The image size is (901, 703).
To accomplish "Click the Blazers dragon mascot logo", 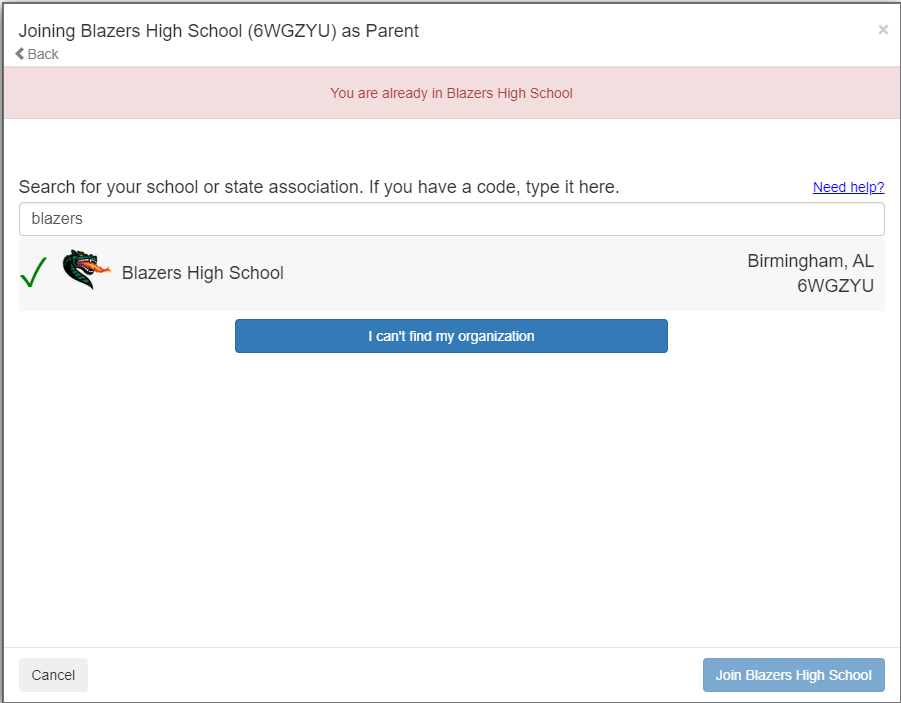I will [86, 271].
